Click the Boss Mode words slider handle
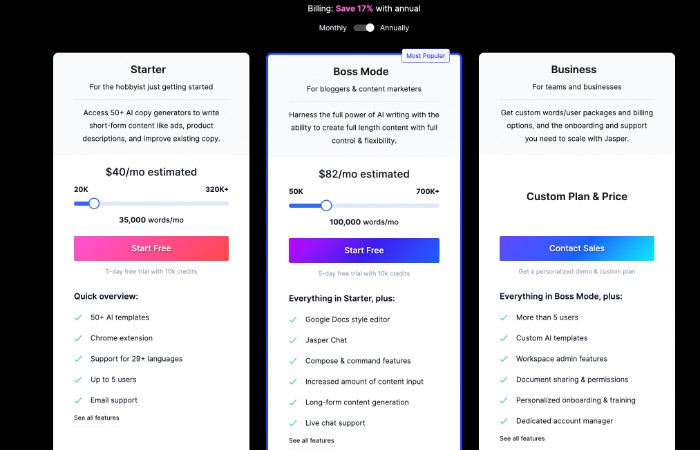The height and width of the screenshot is (450, 700). 326,205
